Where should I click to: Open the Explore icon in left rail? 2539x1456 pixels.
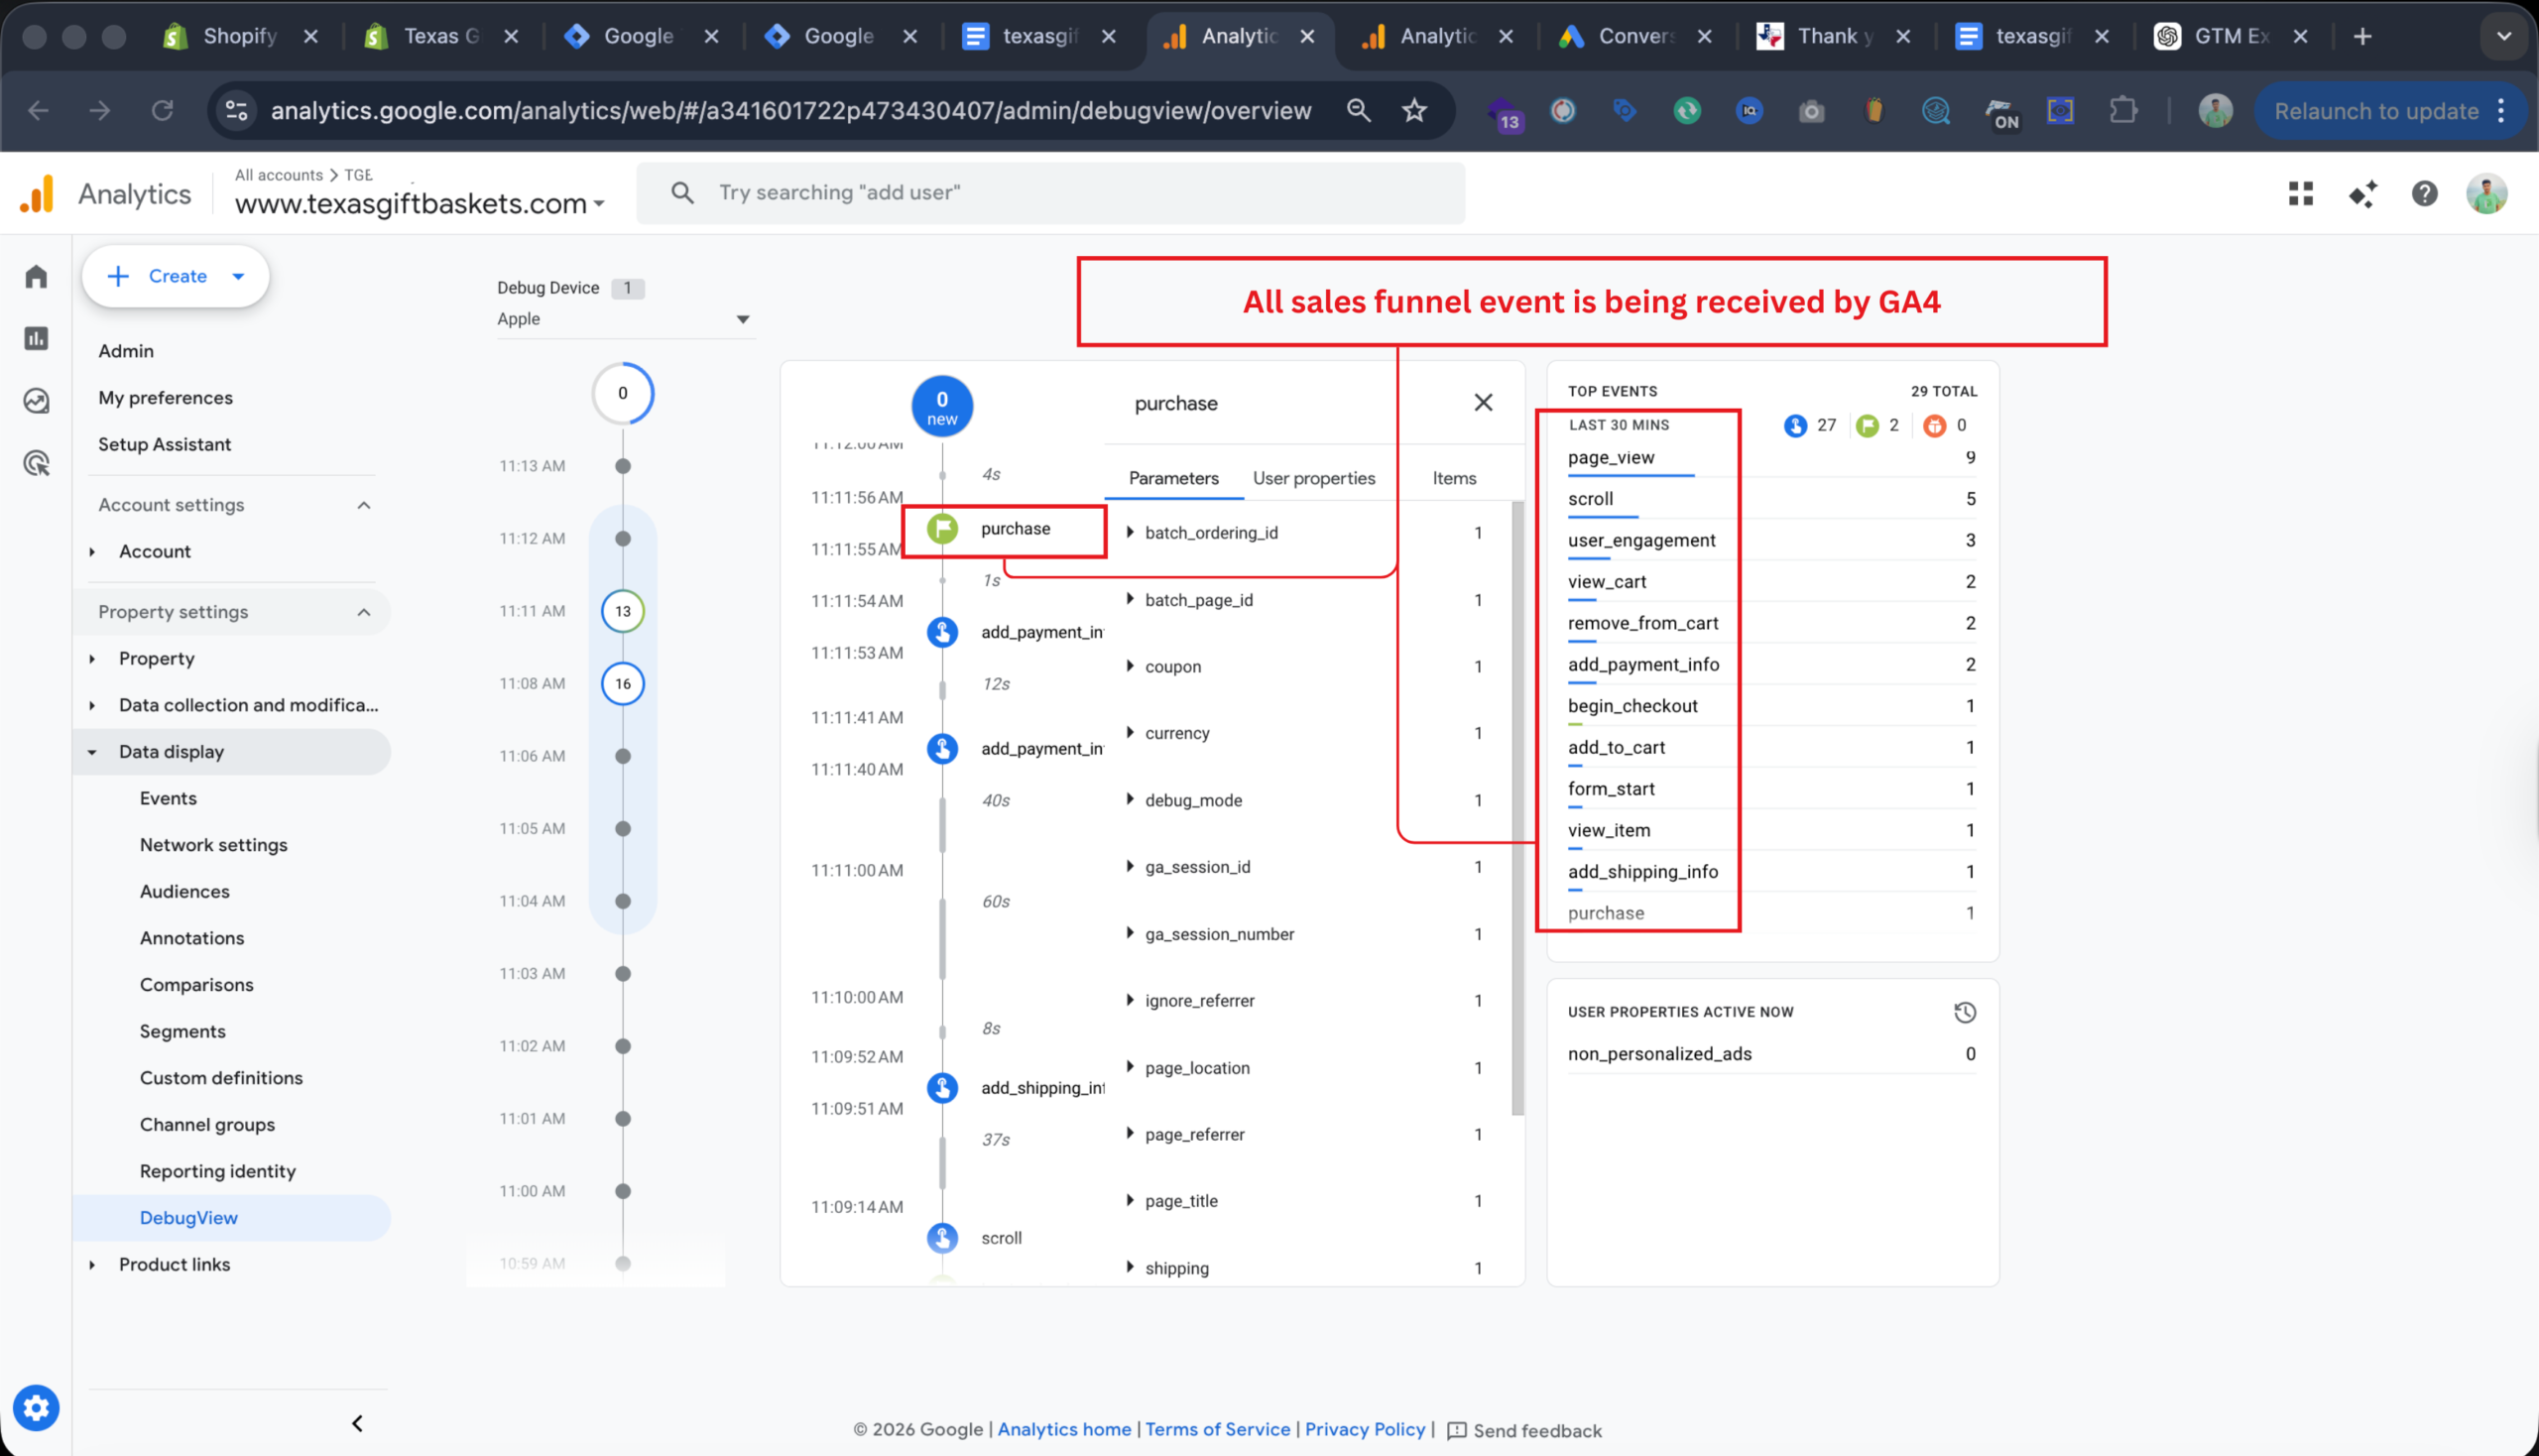point(37,401)
